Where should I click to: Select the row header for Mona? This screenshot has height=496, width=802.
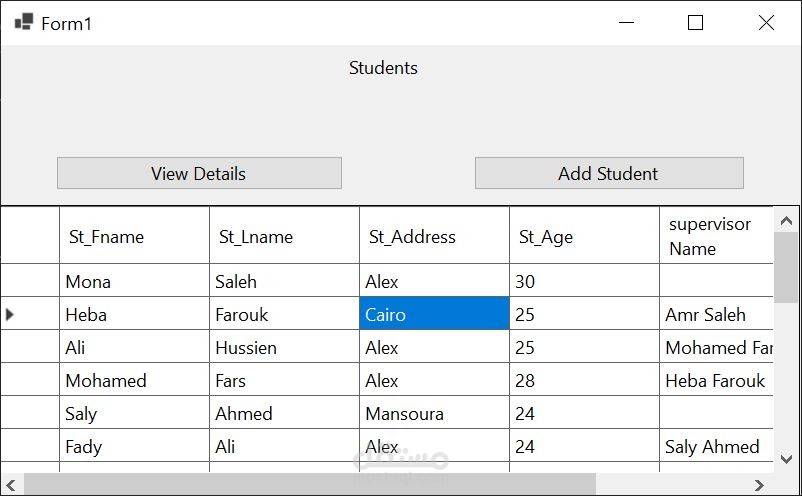pos(30,281)
